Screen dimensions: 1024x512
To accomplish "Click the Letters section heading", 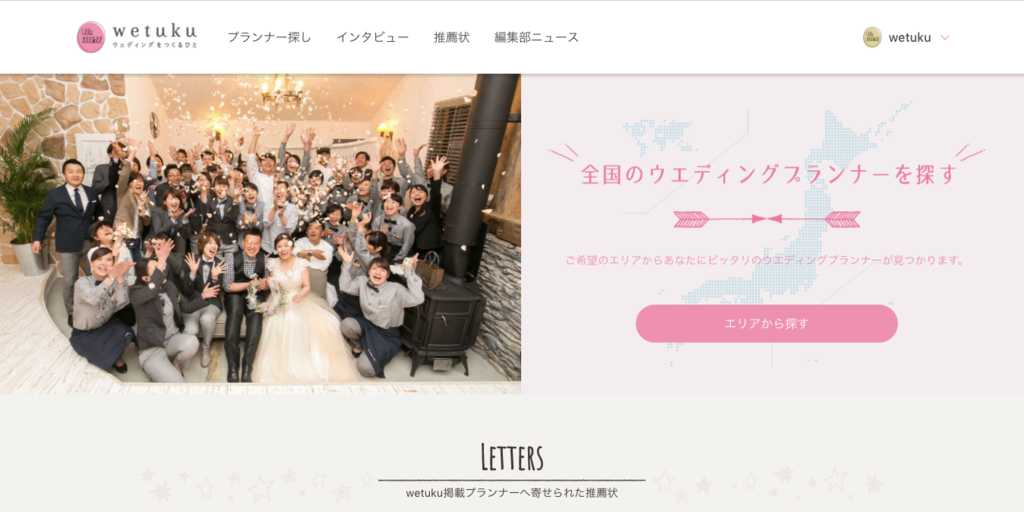I will [512, 457].
